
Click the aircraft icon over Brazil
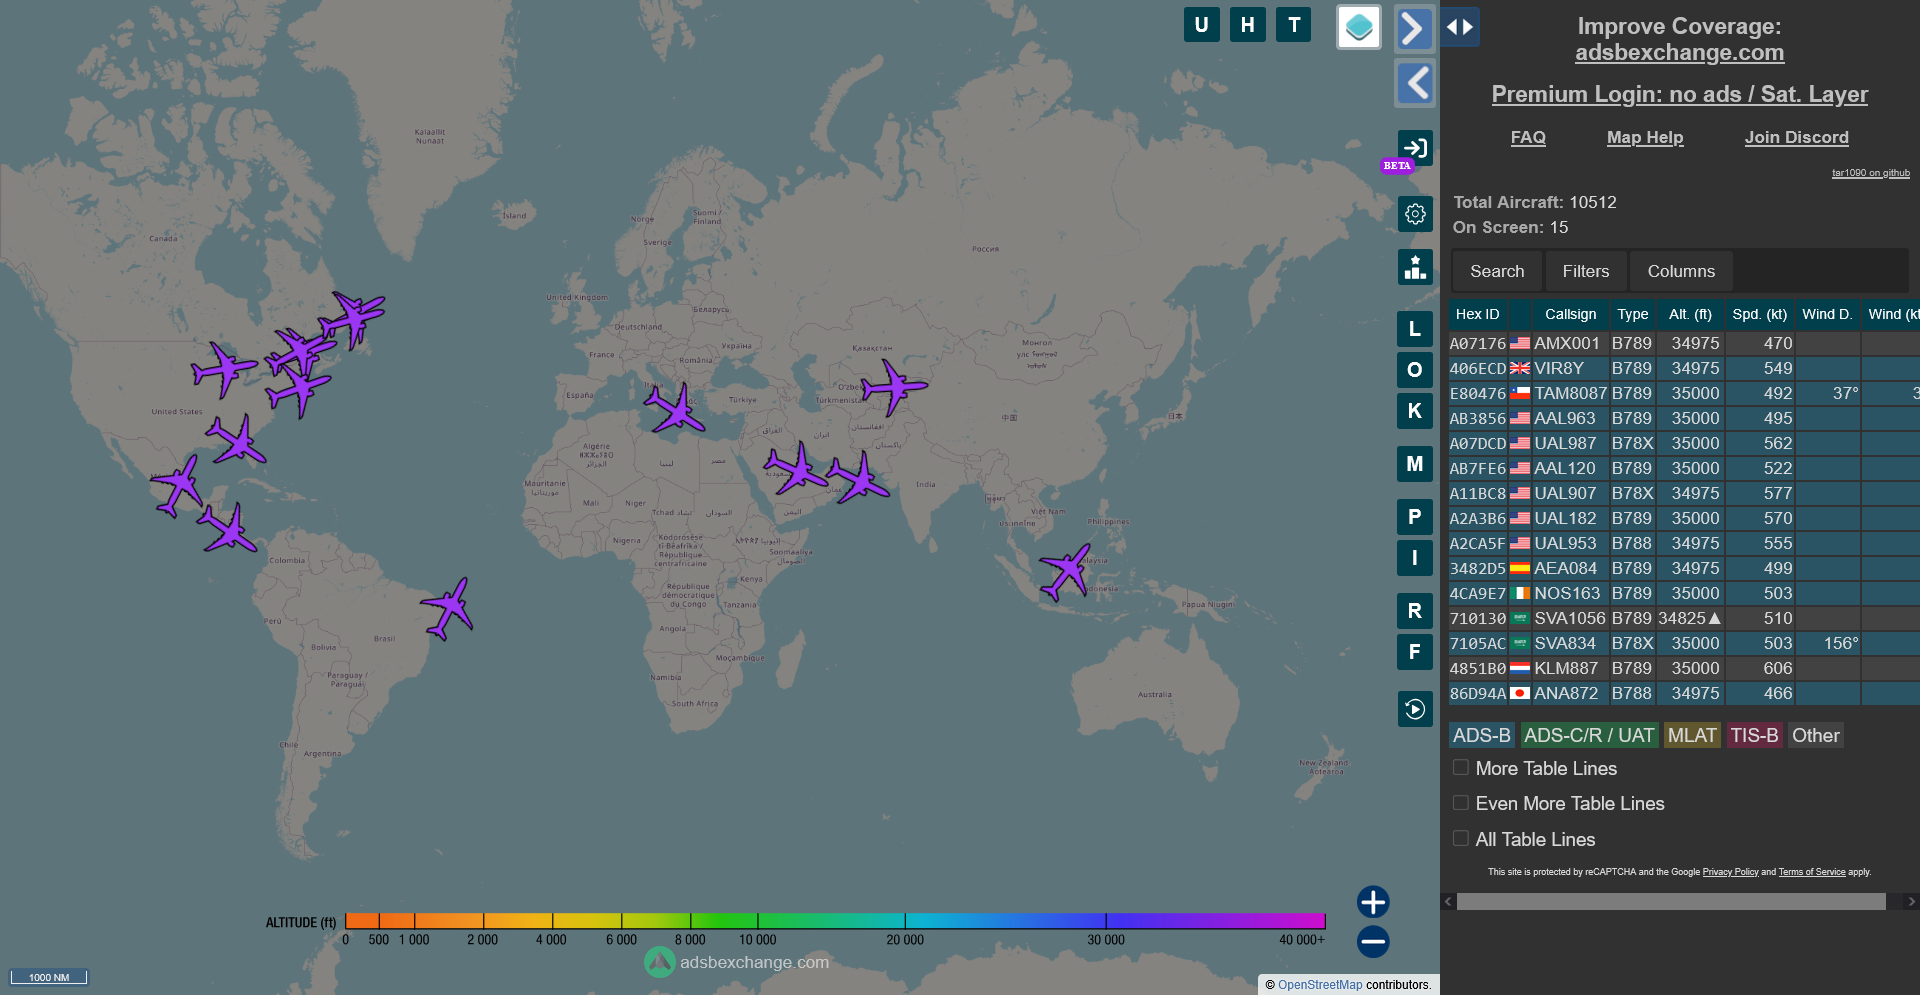point(448,608)
